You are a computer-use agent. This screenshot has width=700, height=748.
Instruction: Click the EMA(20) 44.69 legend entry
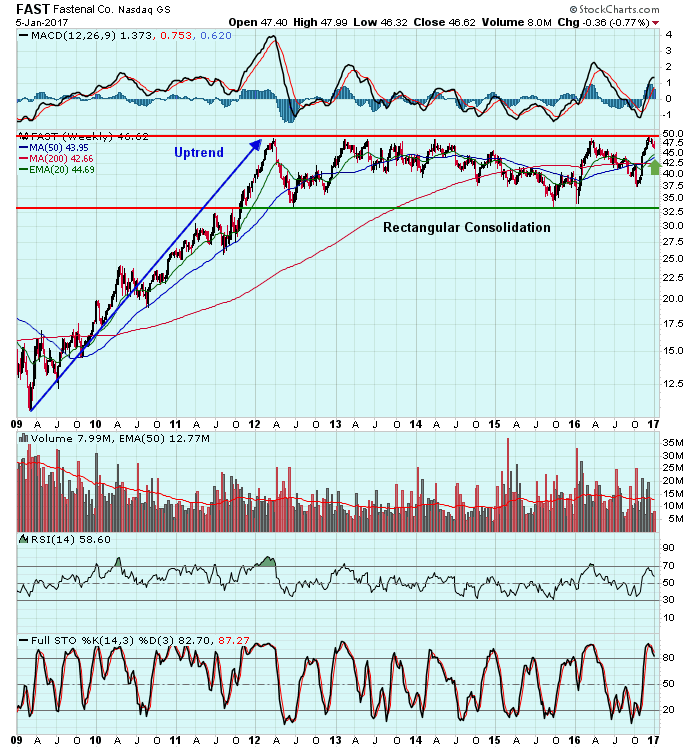tap(62, 169)
